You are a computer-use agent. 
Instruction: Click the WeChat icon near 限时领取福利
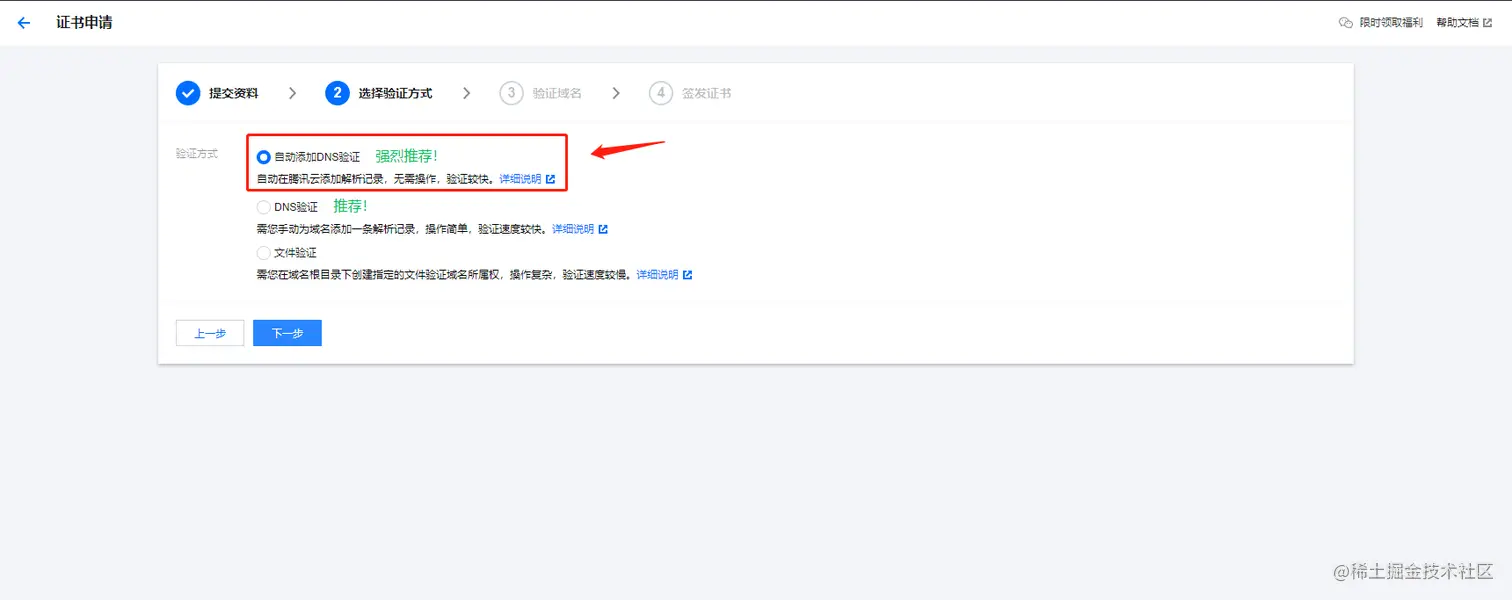pos(1344,22)
